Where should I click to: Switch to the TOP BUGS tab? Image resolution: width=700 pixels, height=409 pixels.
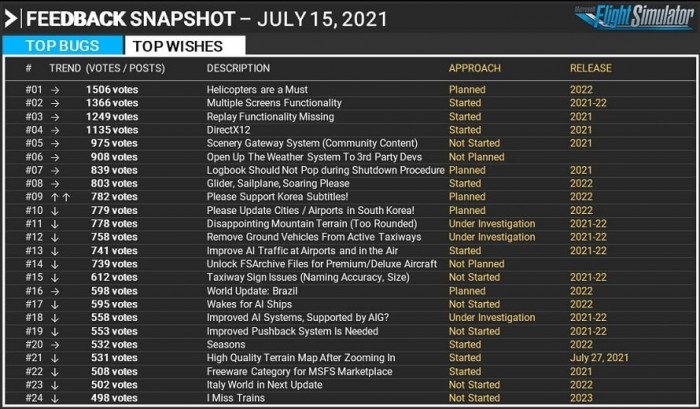[62, 44]
